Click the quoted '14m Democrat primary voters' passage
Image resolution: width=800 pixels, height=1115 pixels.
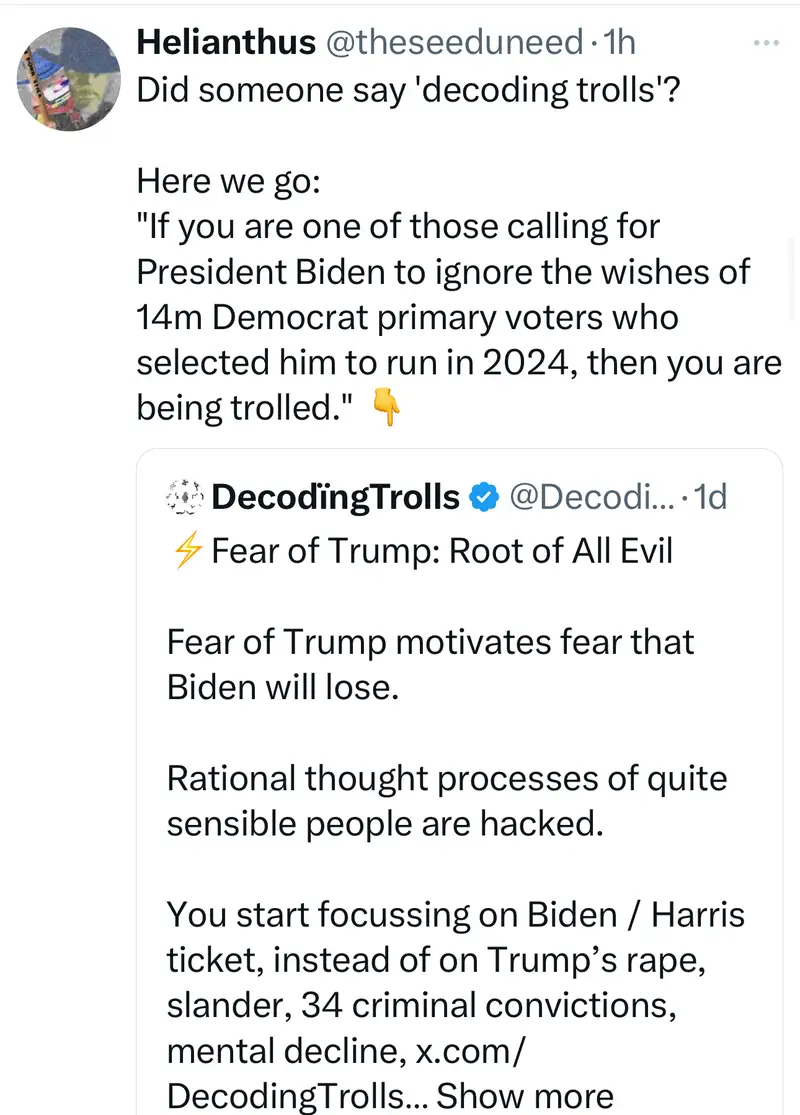407,317
